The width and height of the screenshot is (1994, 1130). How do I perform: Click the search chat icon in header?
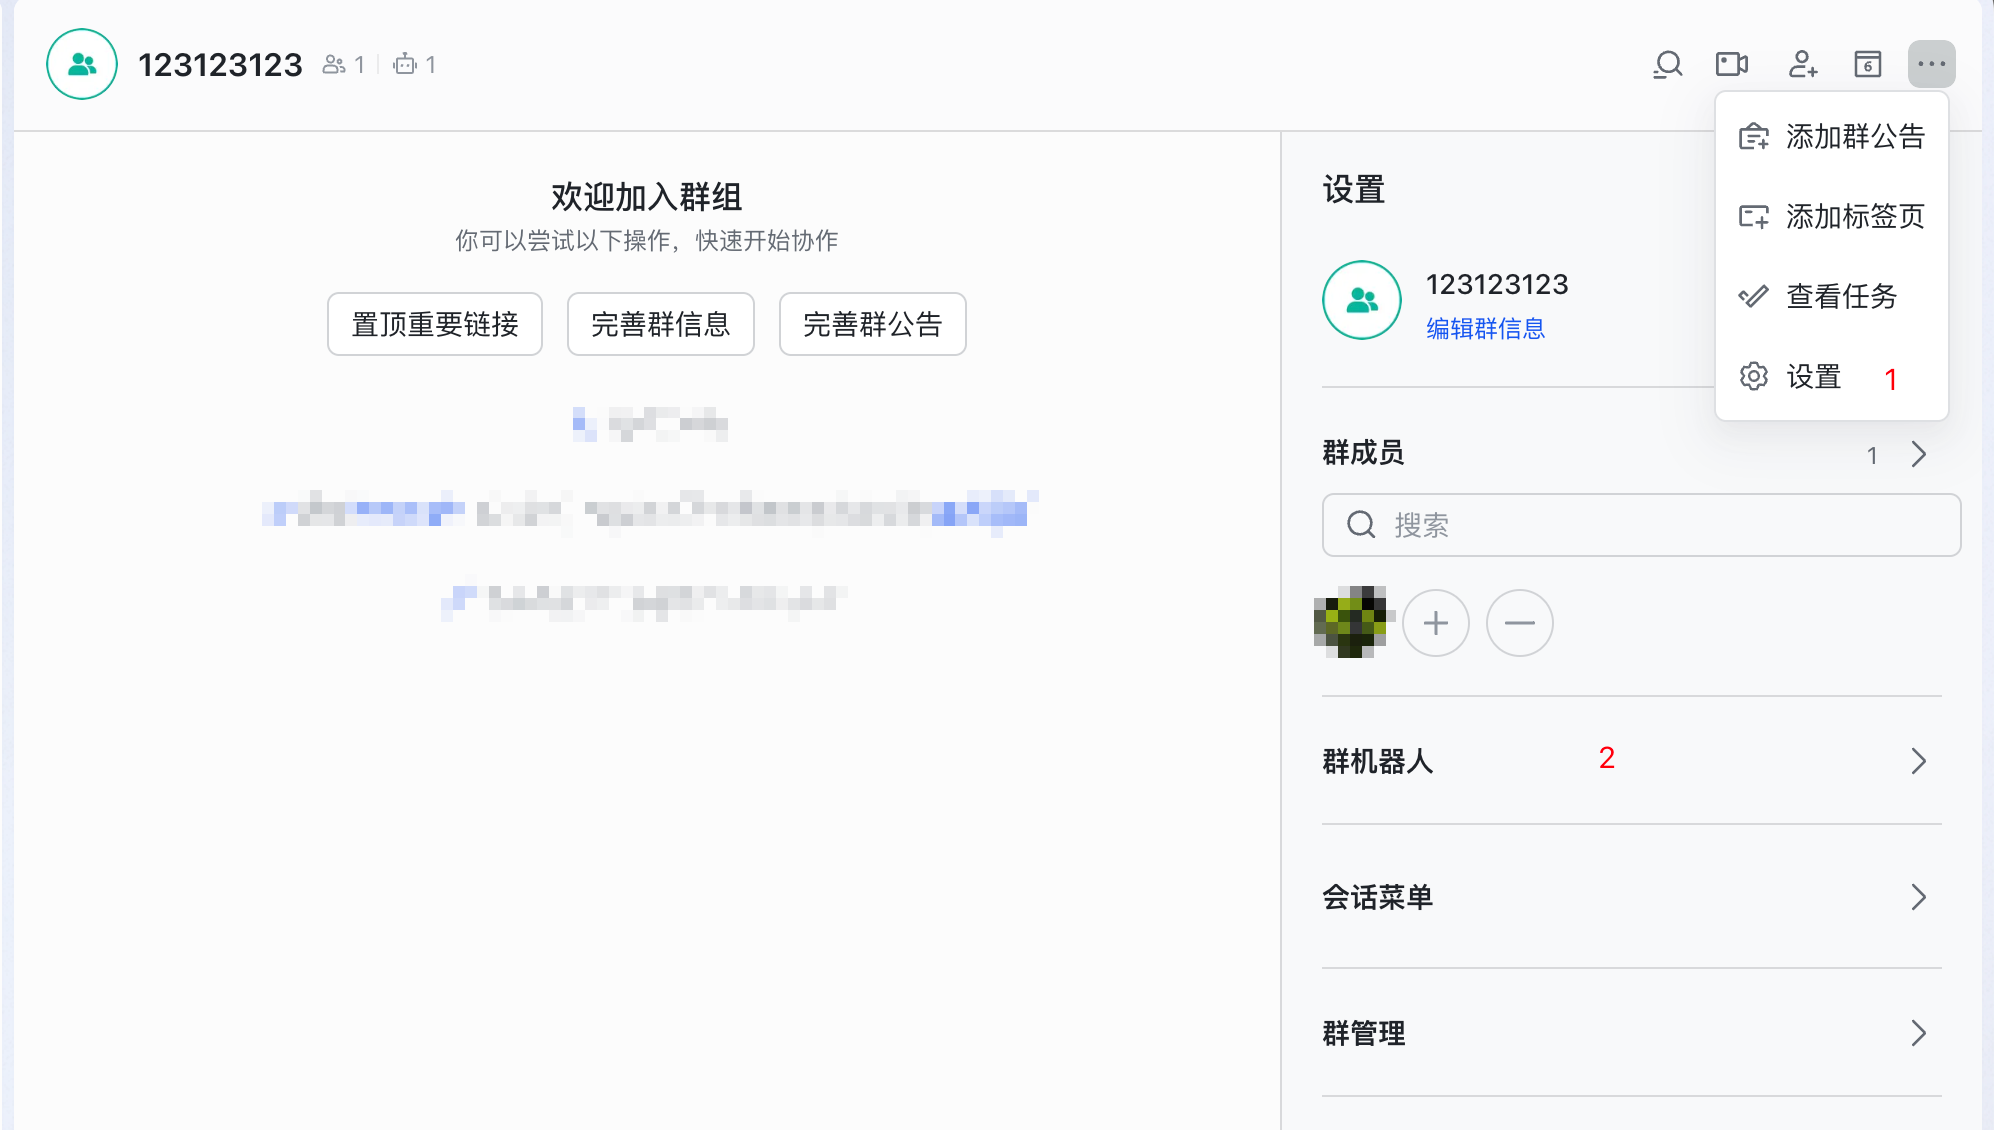[x=1667, y=65]
